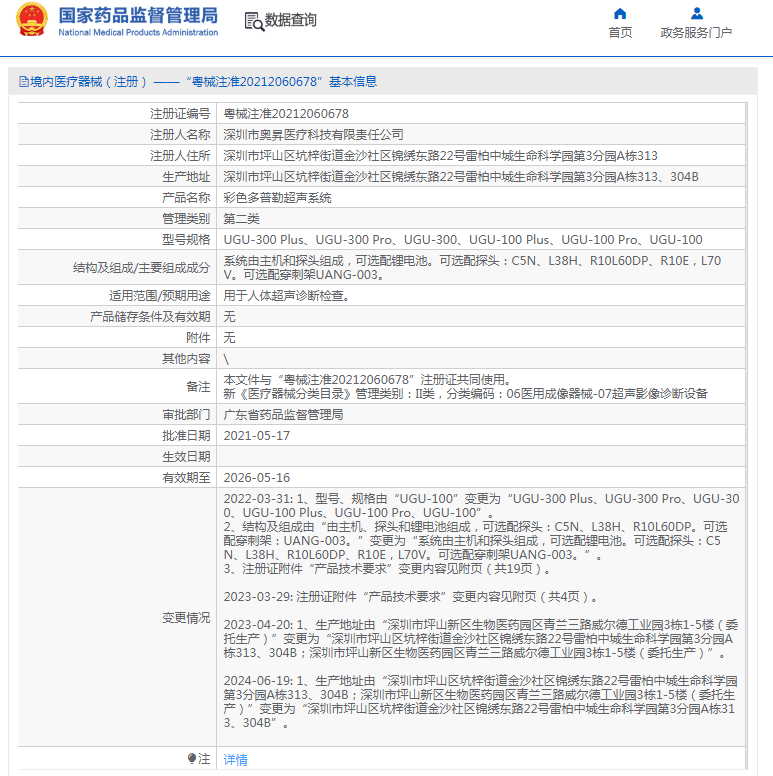Click the model list starting UGU-300 Plus
Image resolution: width=773 pixels, height=776 pixels.
click(x=463, y=240)
